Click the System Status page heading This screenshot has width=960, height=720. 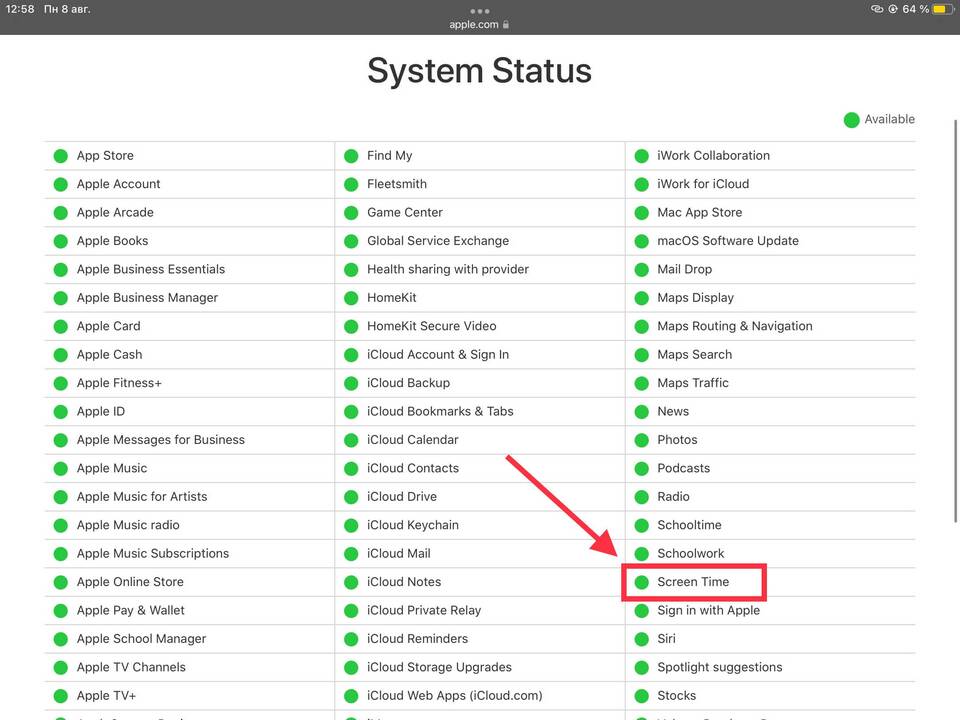[479, 70]
